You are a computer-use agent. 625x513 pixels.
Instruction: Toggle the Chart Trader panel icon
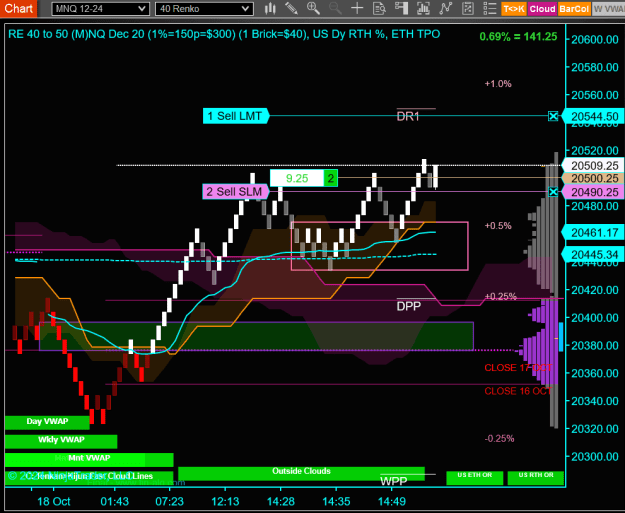[401, 8]
